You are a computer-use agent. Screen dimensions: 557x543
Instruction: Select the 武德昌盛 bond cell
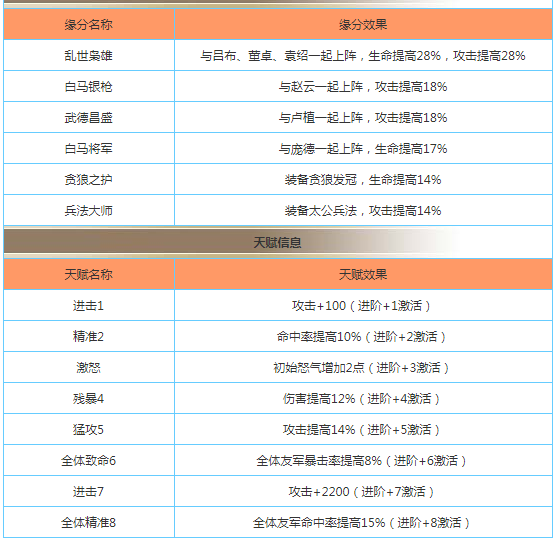[89, 117]
